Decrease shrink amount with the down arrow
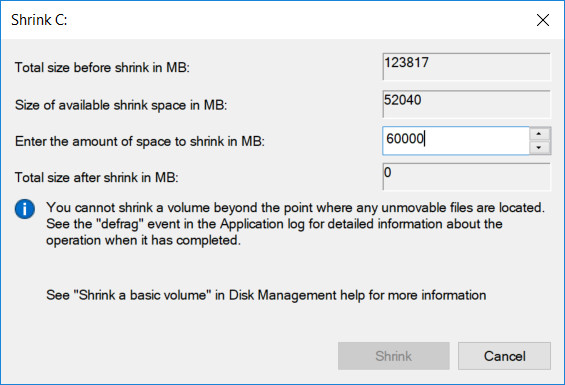This screenshot has height=385, width=565. [539, 147]
